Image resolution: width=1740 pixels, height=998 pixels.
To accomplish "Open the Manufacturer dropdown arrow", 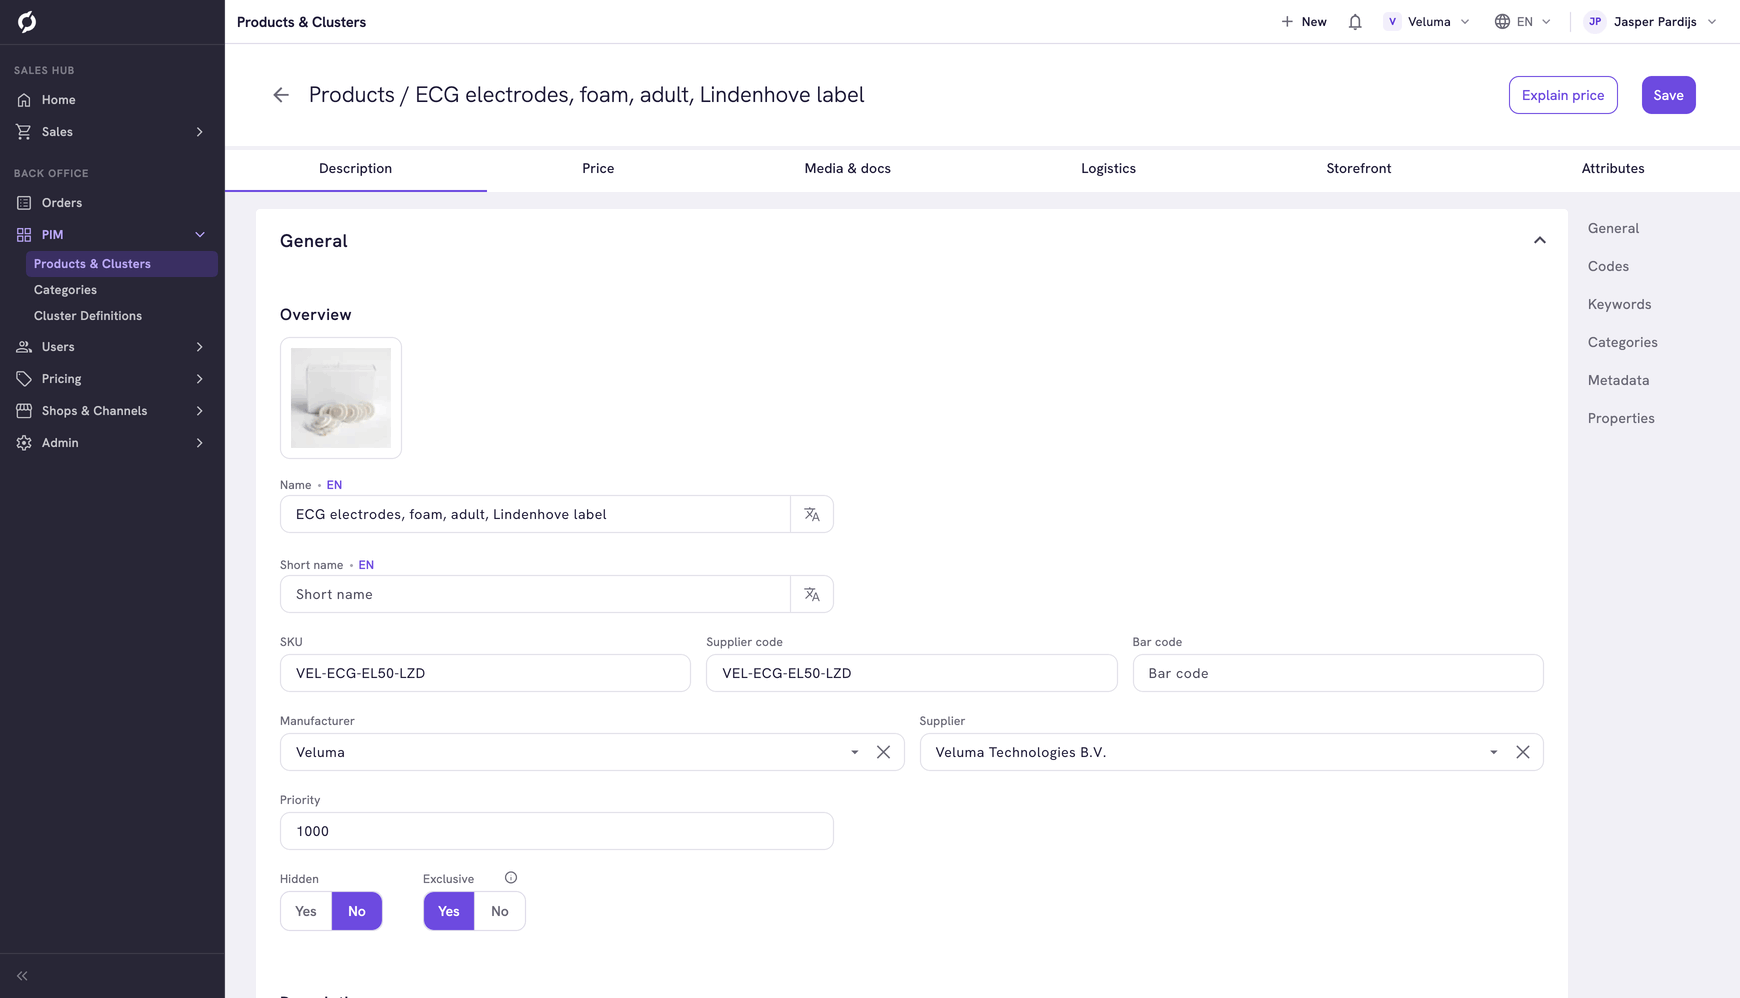I will (855, 752).
